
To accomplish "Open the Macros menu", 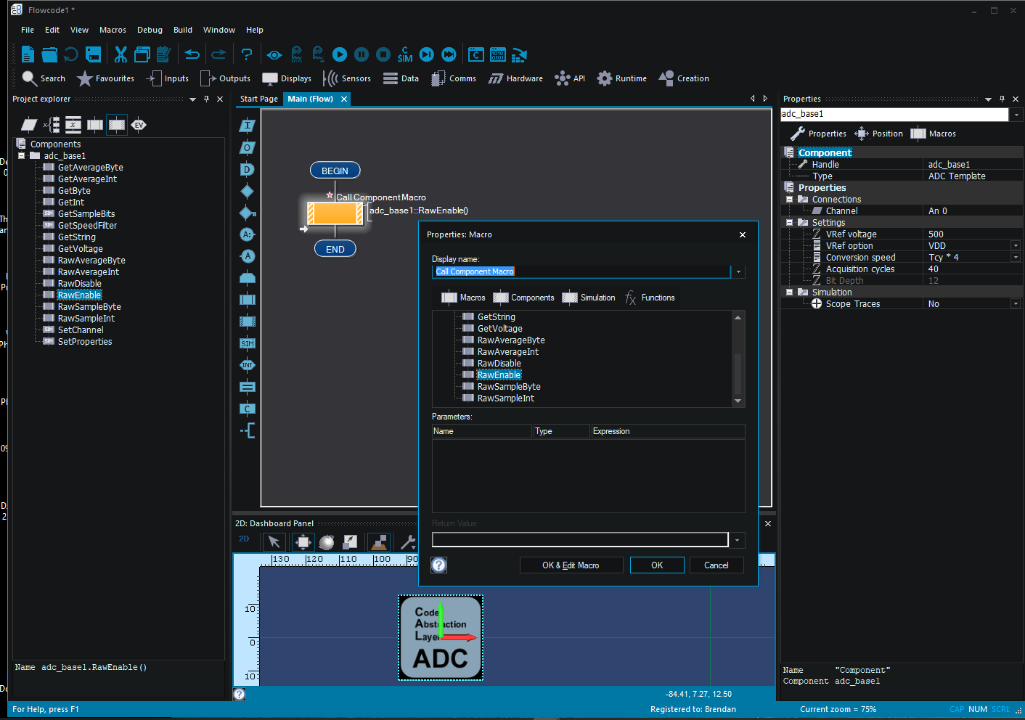I will coord(113,30).
